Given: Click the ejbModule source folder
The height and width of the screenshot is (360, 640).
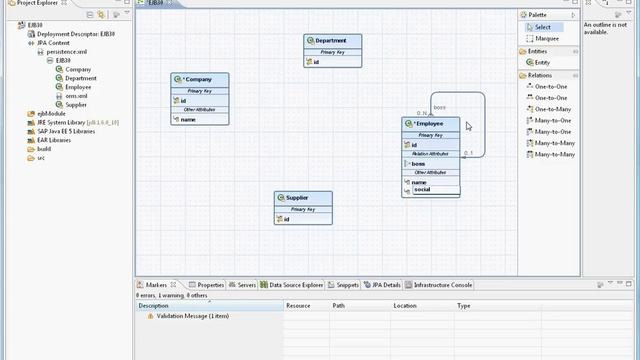Looking at the screenshot, I should [x=51, y=113].
